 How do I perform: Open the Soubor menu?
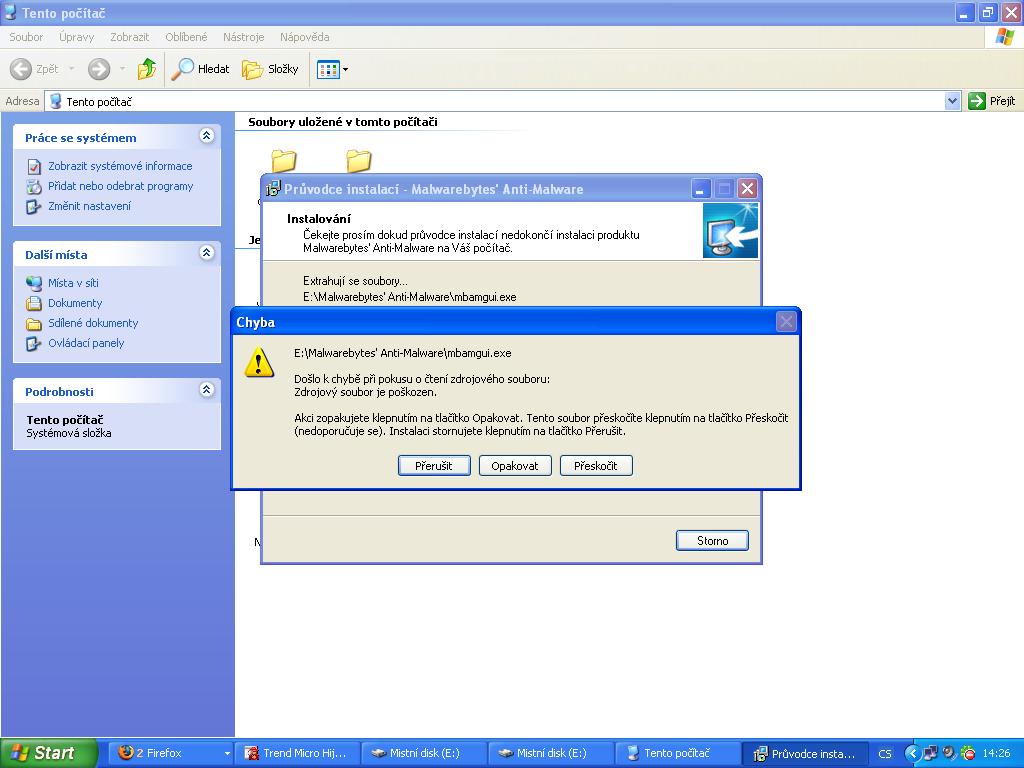[26, 37]
